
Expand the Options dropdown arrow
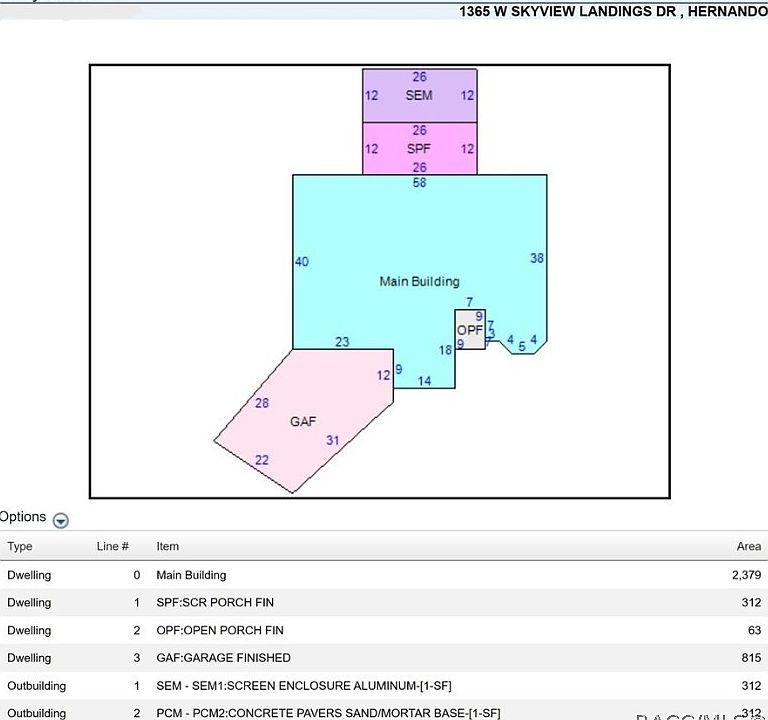(61, 520)
